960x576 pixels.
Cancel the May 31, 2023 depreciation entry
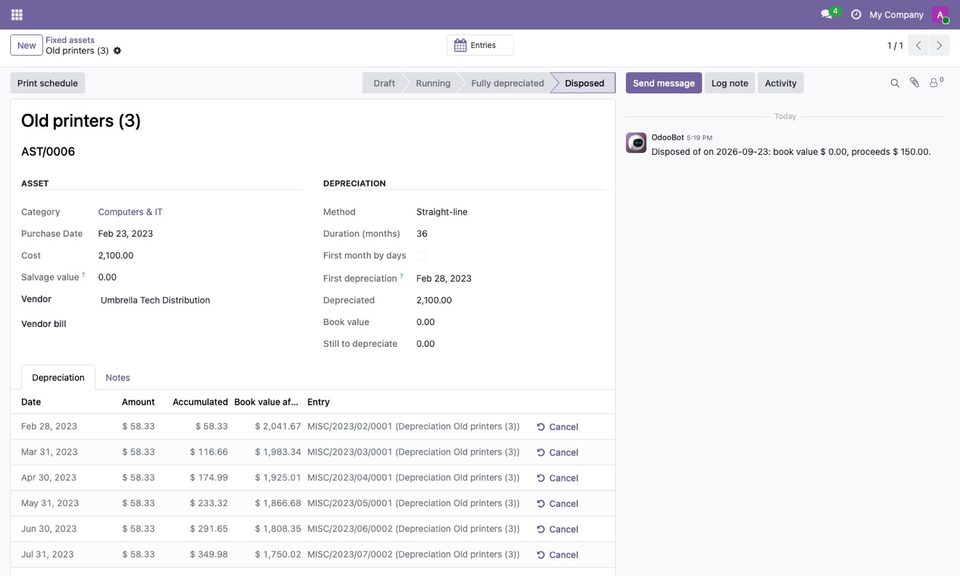pyautogui.click(x=558, y=504)
